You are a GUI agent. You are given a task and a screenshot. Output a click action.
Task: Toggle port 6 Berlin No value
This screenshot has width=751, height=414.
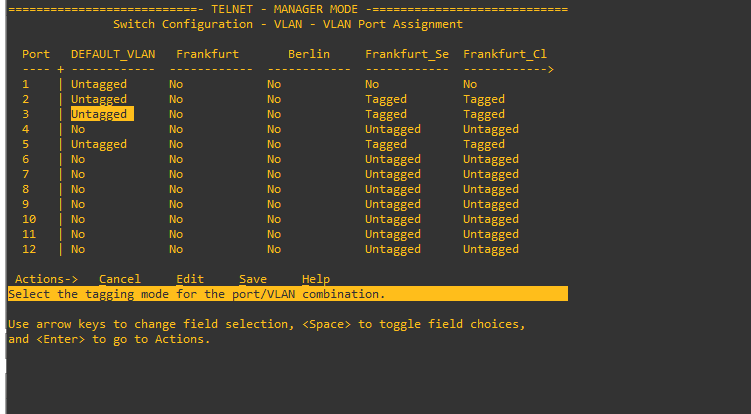coord(274,159)
